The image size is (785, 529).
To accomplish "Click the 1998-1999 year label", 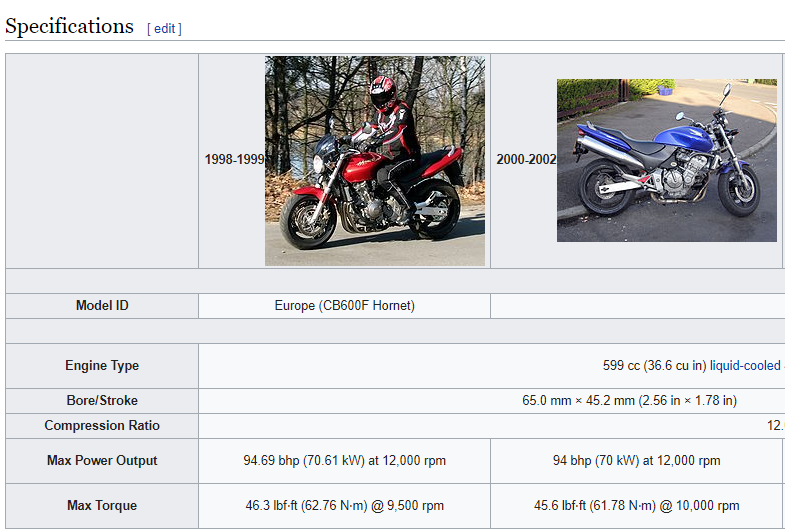I will click(234, 160).
